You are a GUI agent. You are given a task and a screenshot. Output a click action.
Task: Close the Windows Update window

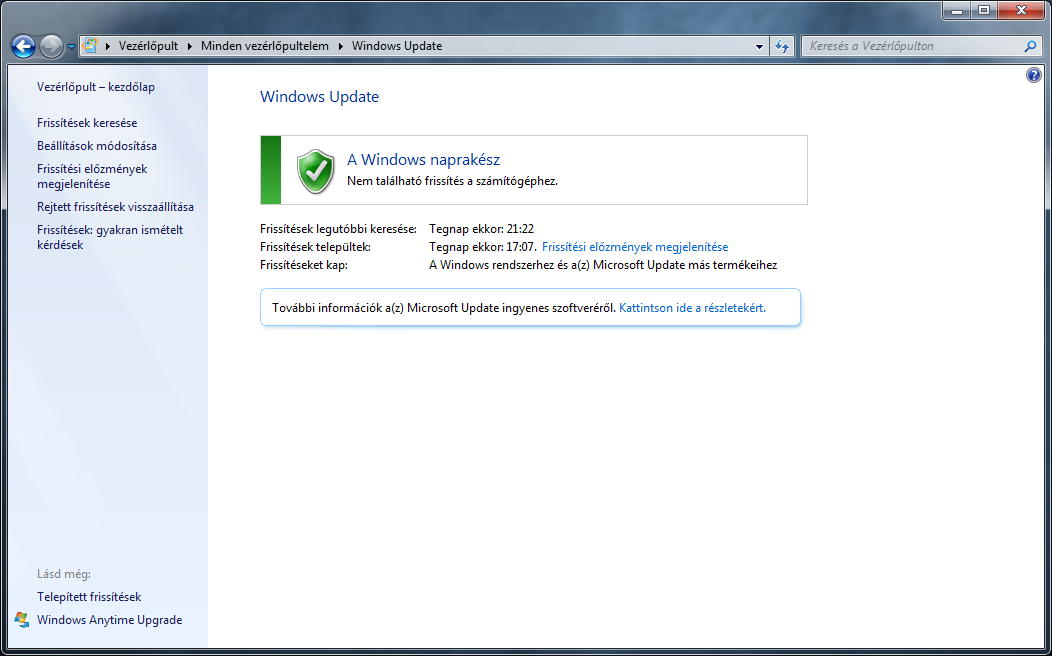coord(1021,10)
